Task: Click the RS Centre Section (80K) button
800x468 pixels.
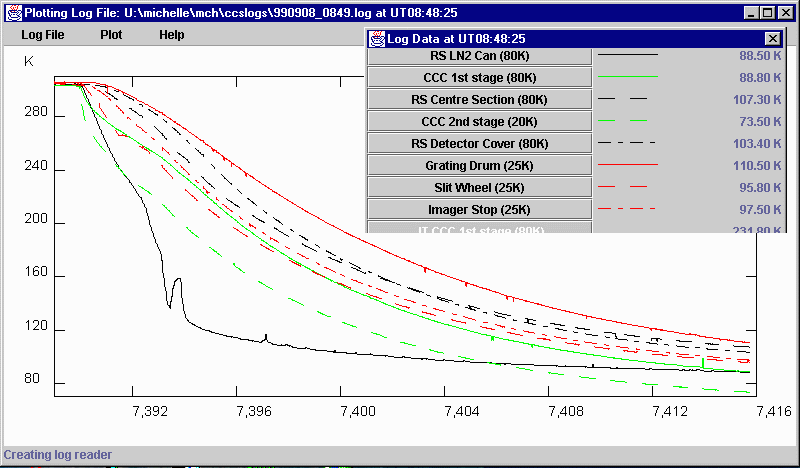Action: click(x=480, y=100)
